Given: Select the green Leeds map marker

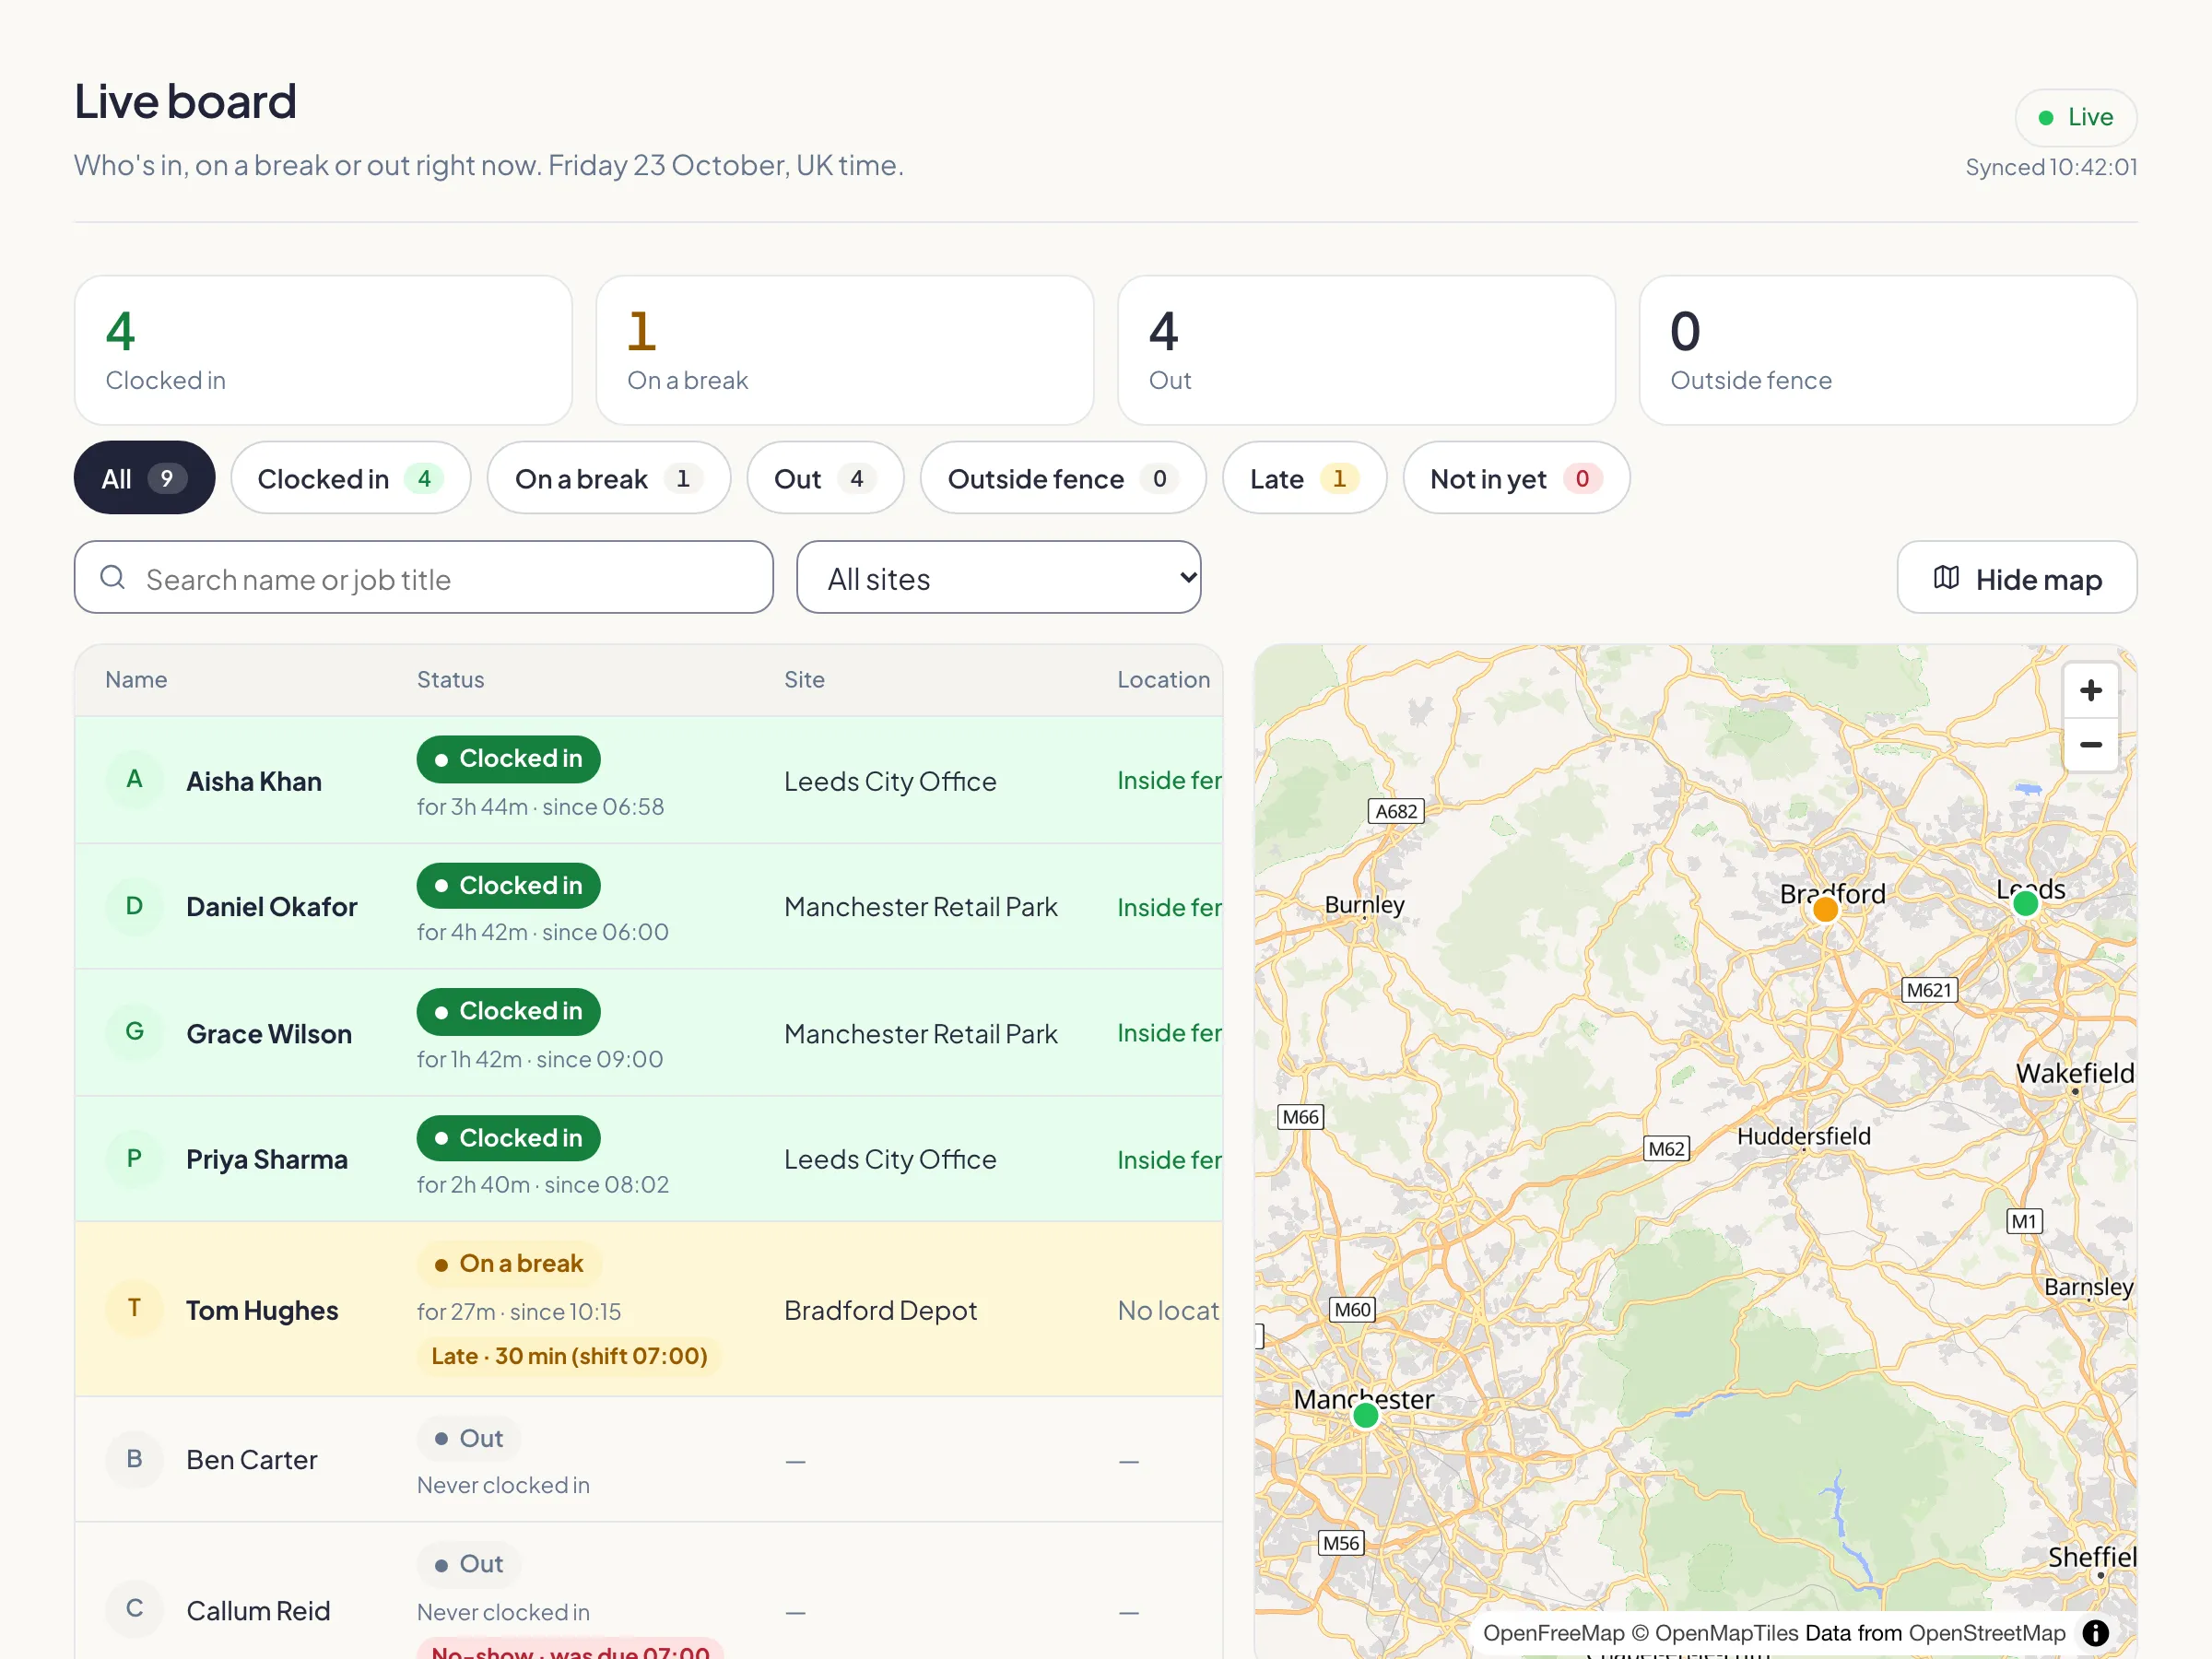Looking at the screenshot, I should [x=2025, y=904].
